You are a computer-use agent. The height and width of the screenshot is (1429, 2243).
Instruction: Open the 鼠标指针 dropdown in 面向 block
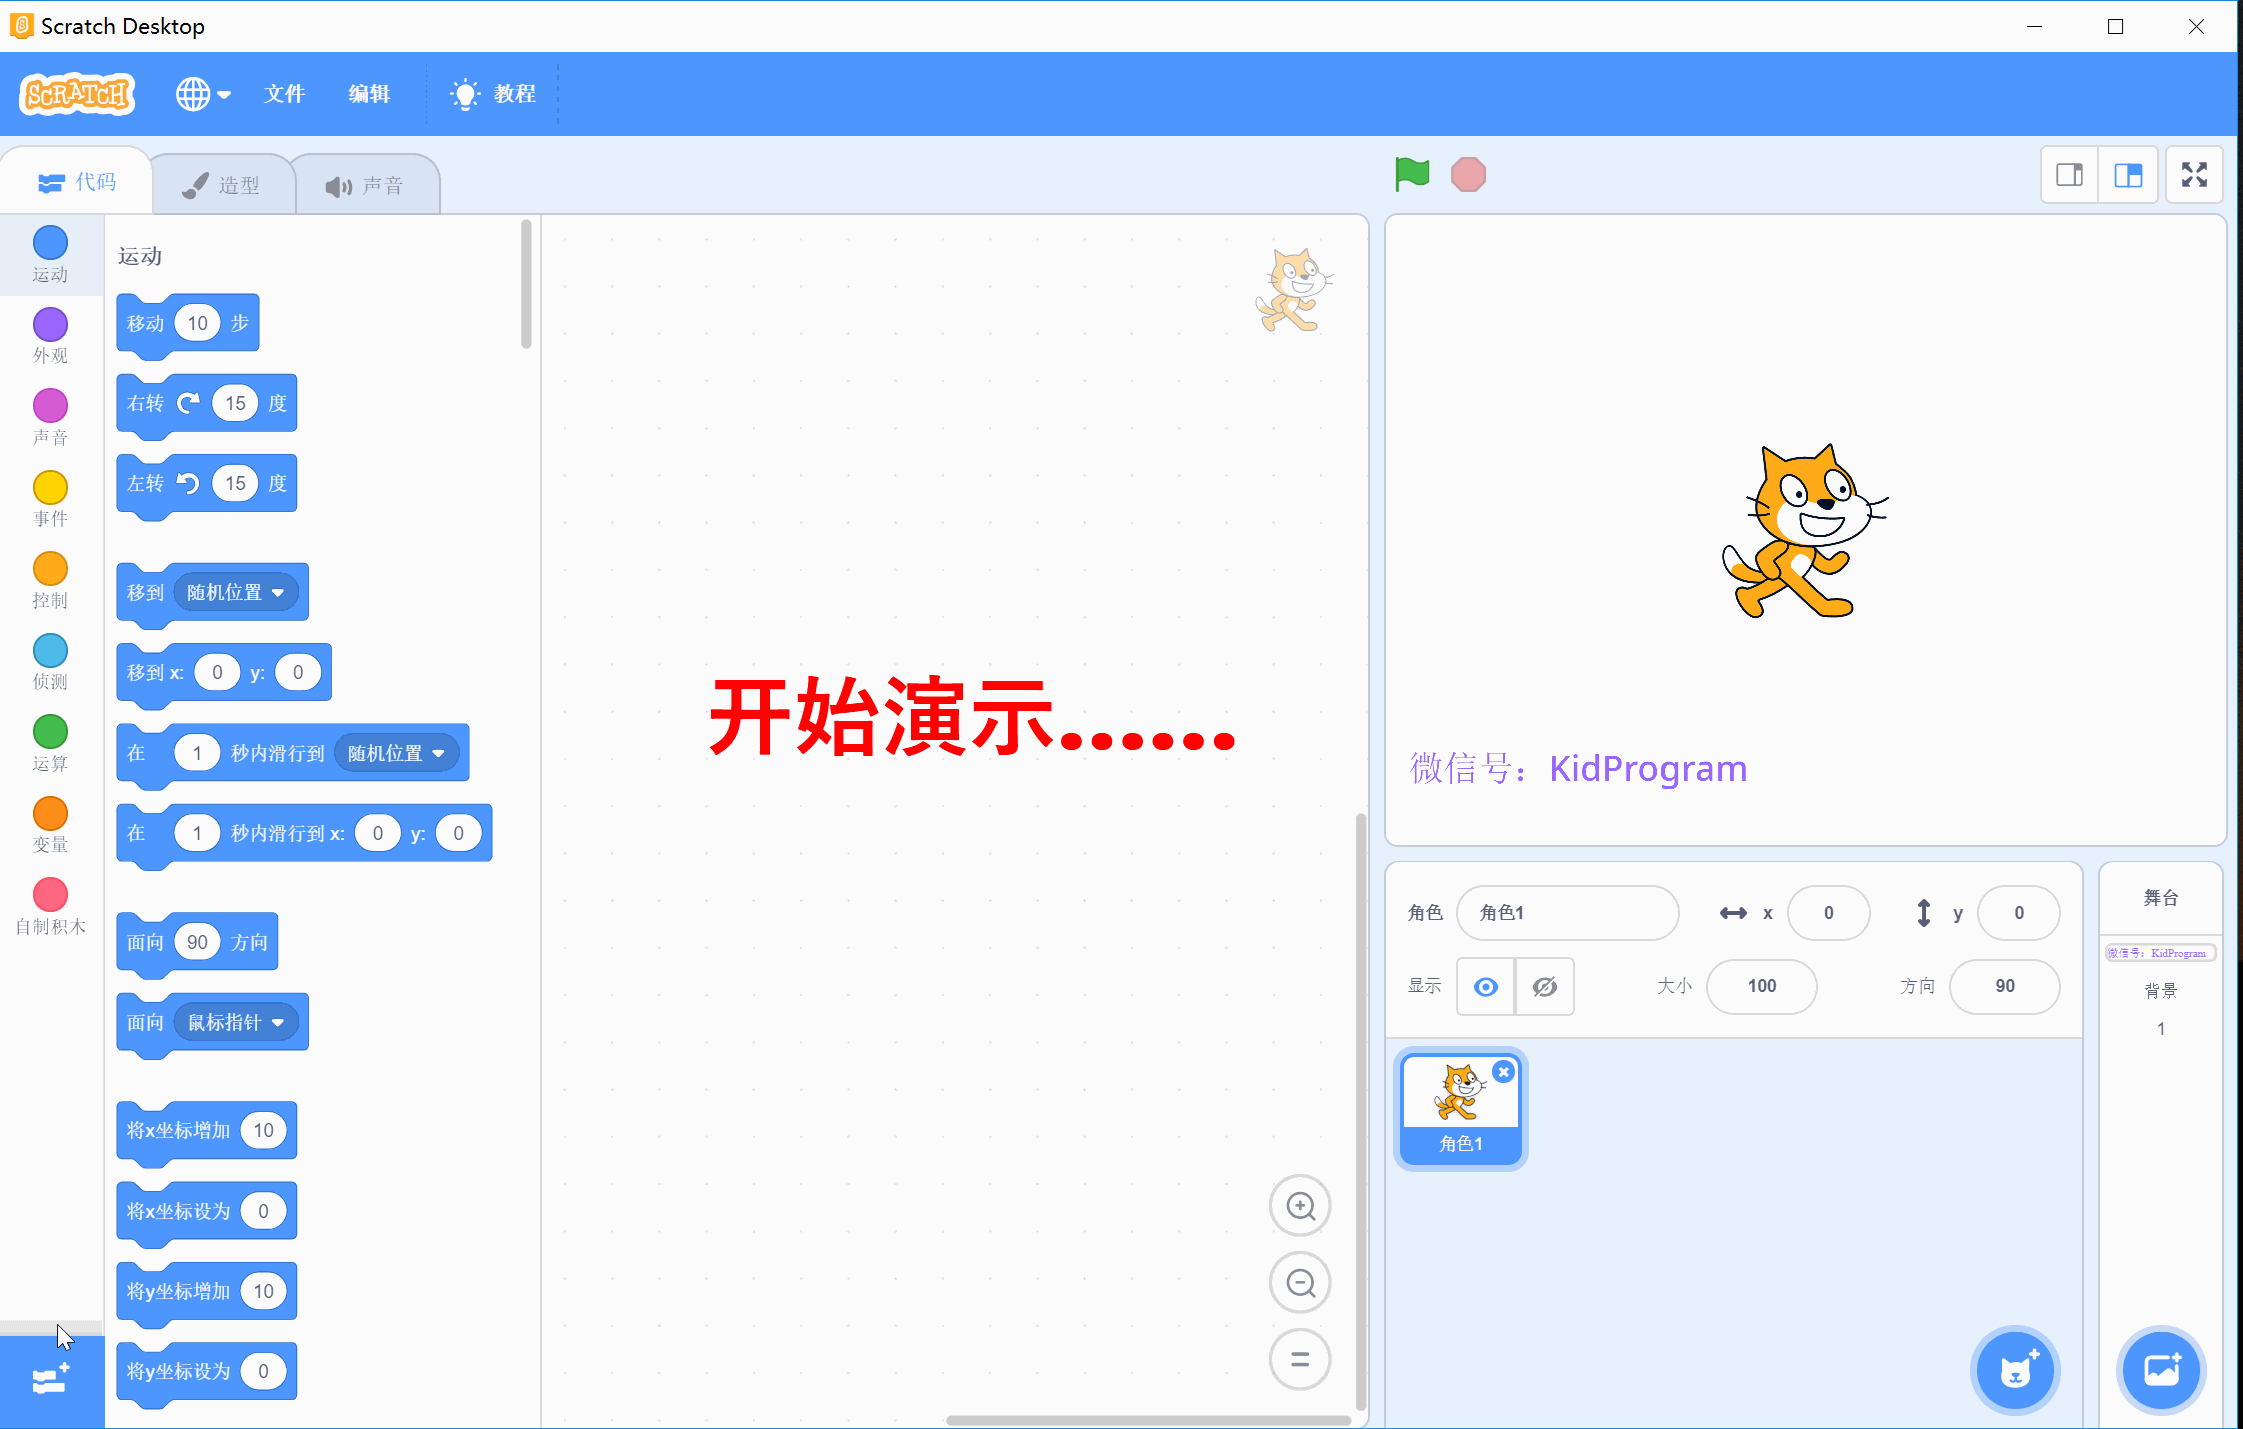(x=236, y=1023)
